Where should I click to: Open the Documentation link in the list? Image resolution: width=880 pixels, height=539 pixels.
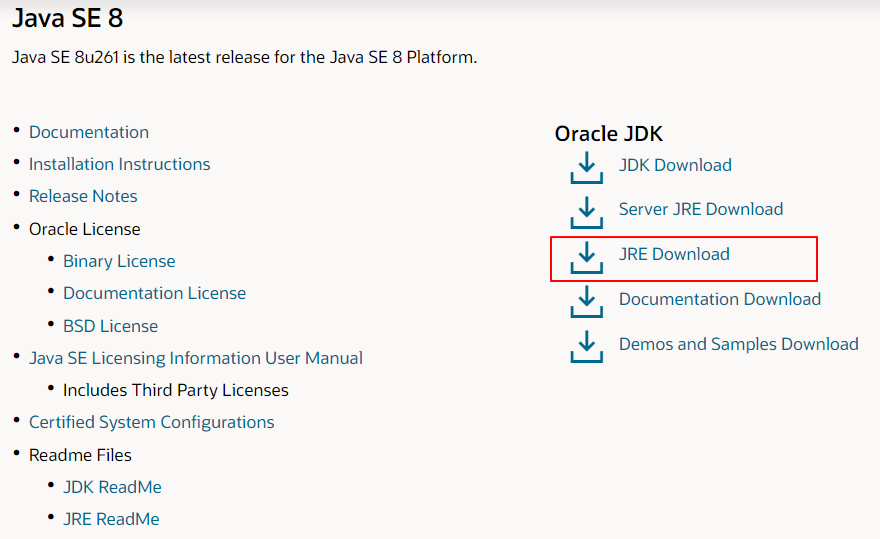coord(89,132)
